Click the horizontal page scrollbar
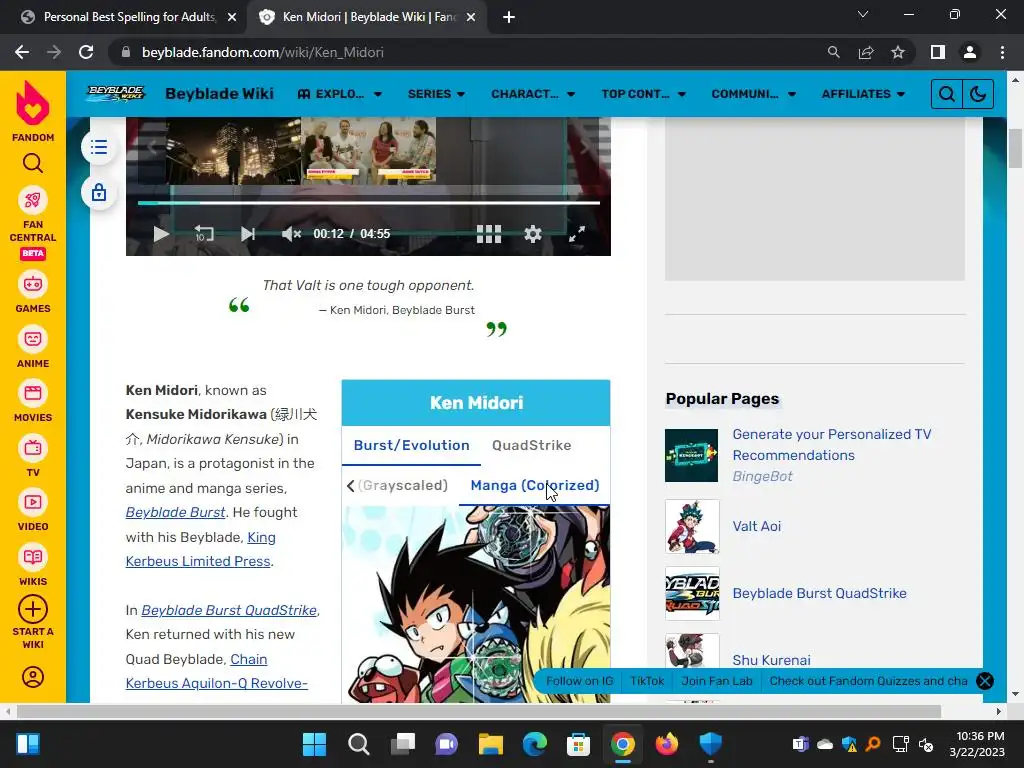Image resolution: width=1024 pixels, height=768 pixels. pyautogui.click(x=479, y=711)
